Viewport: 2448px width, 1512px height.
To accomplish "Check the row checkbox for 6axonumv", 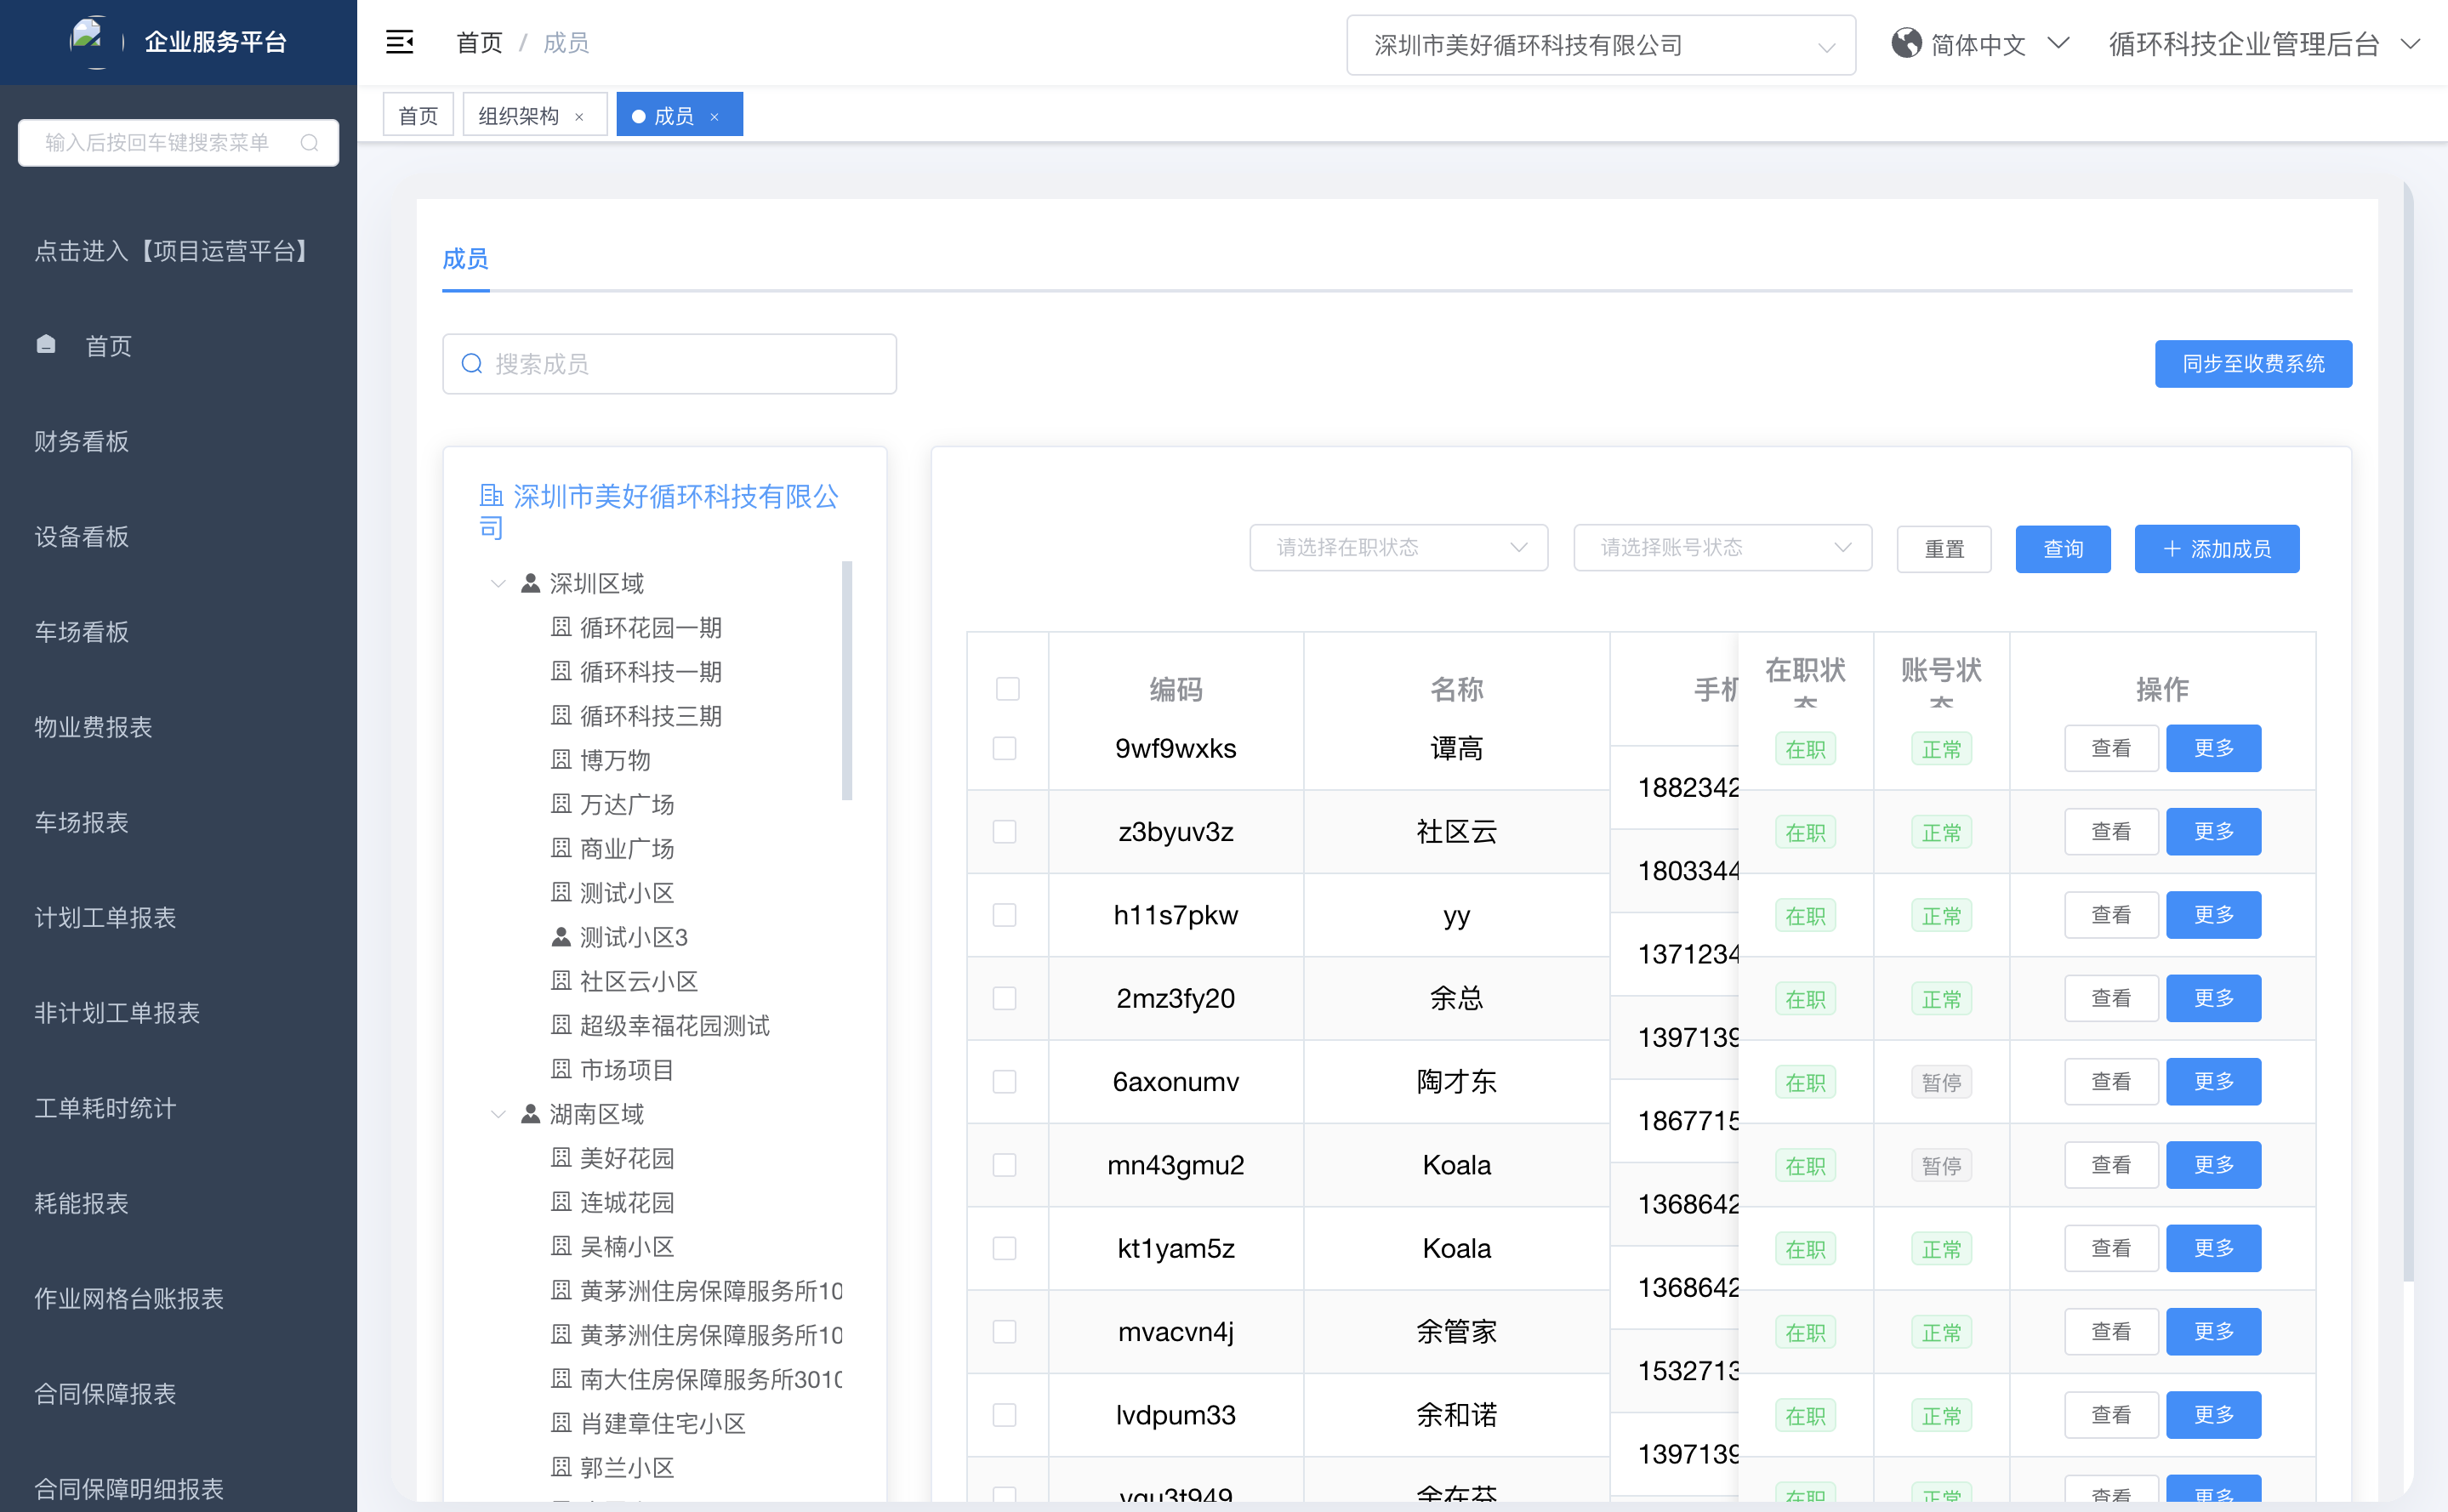I will click(1004, 1082).
